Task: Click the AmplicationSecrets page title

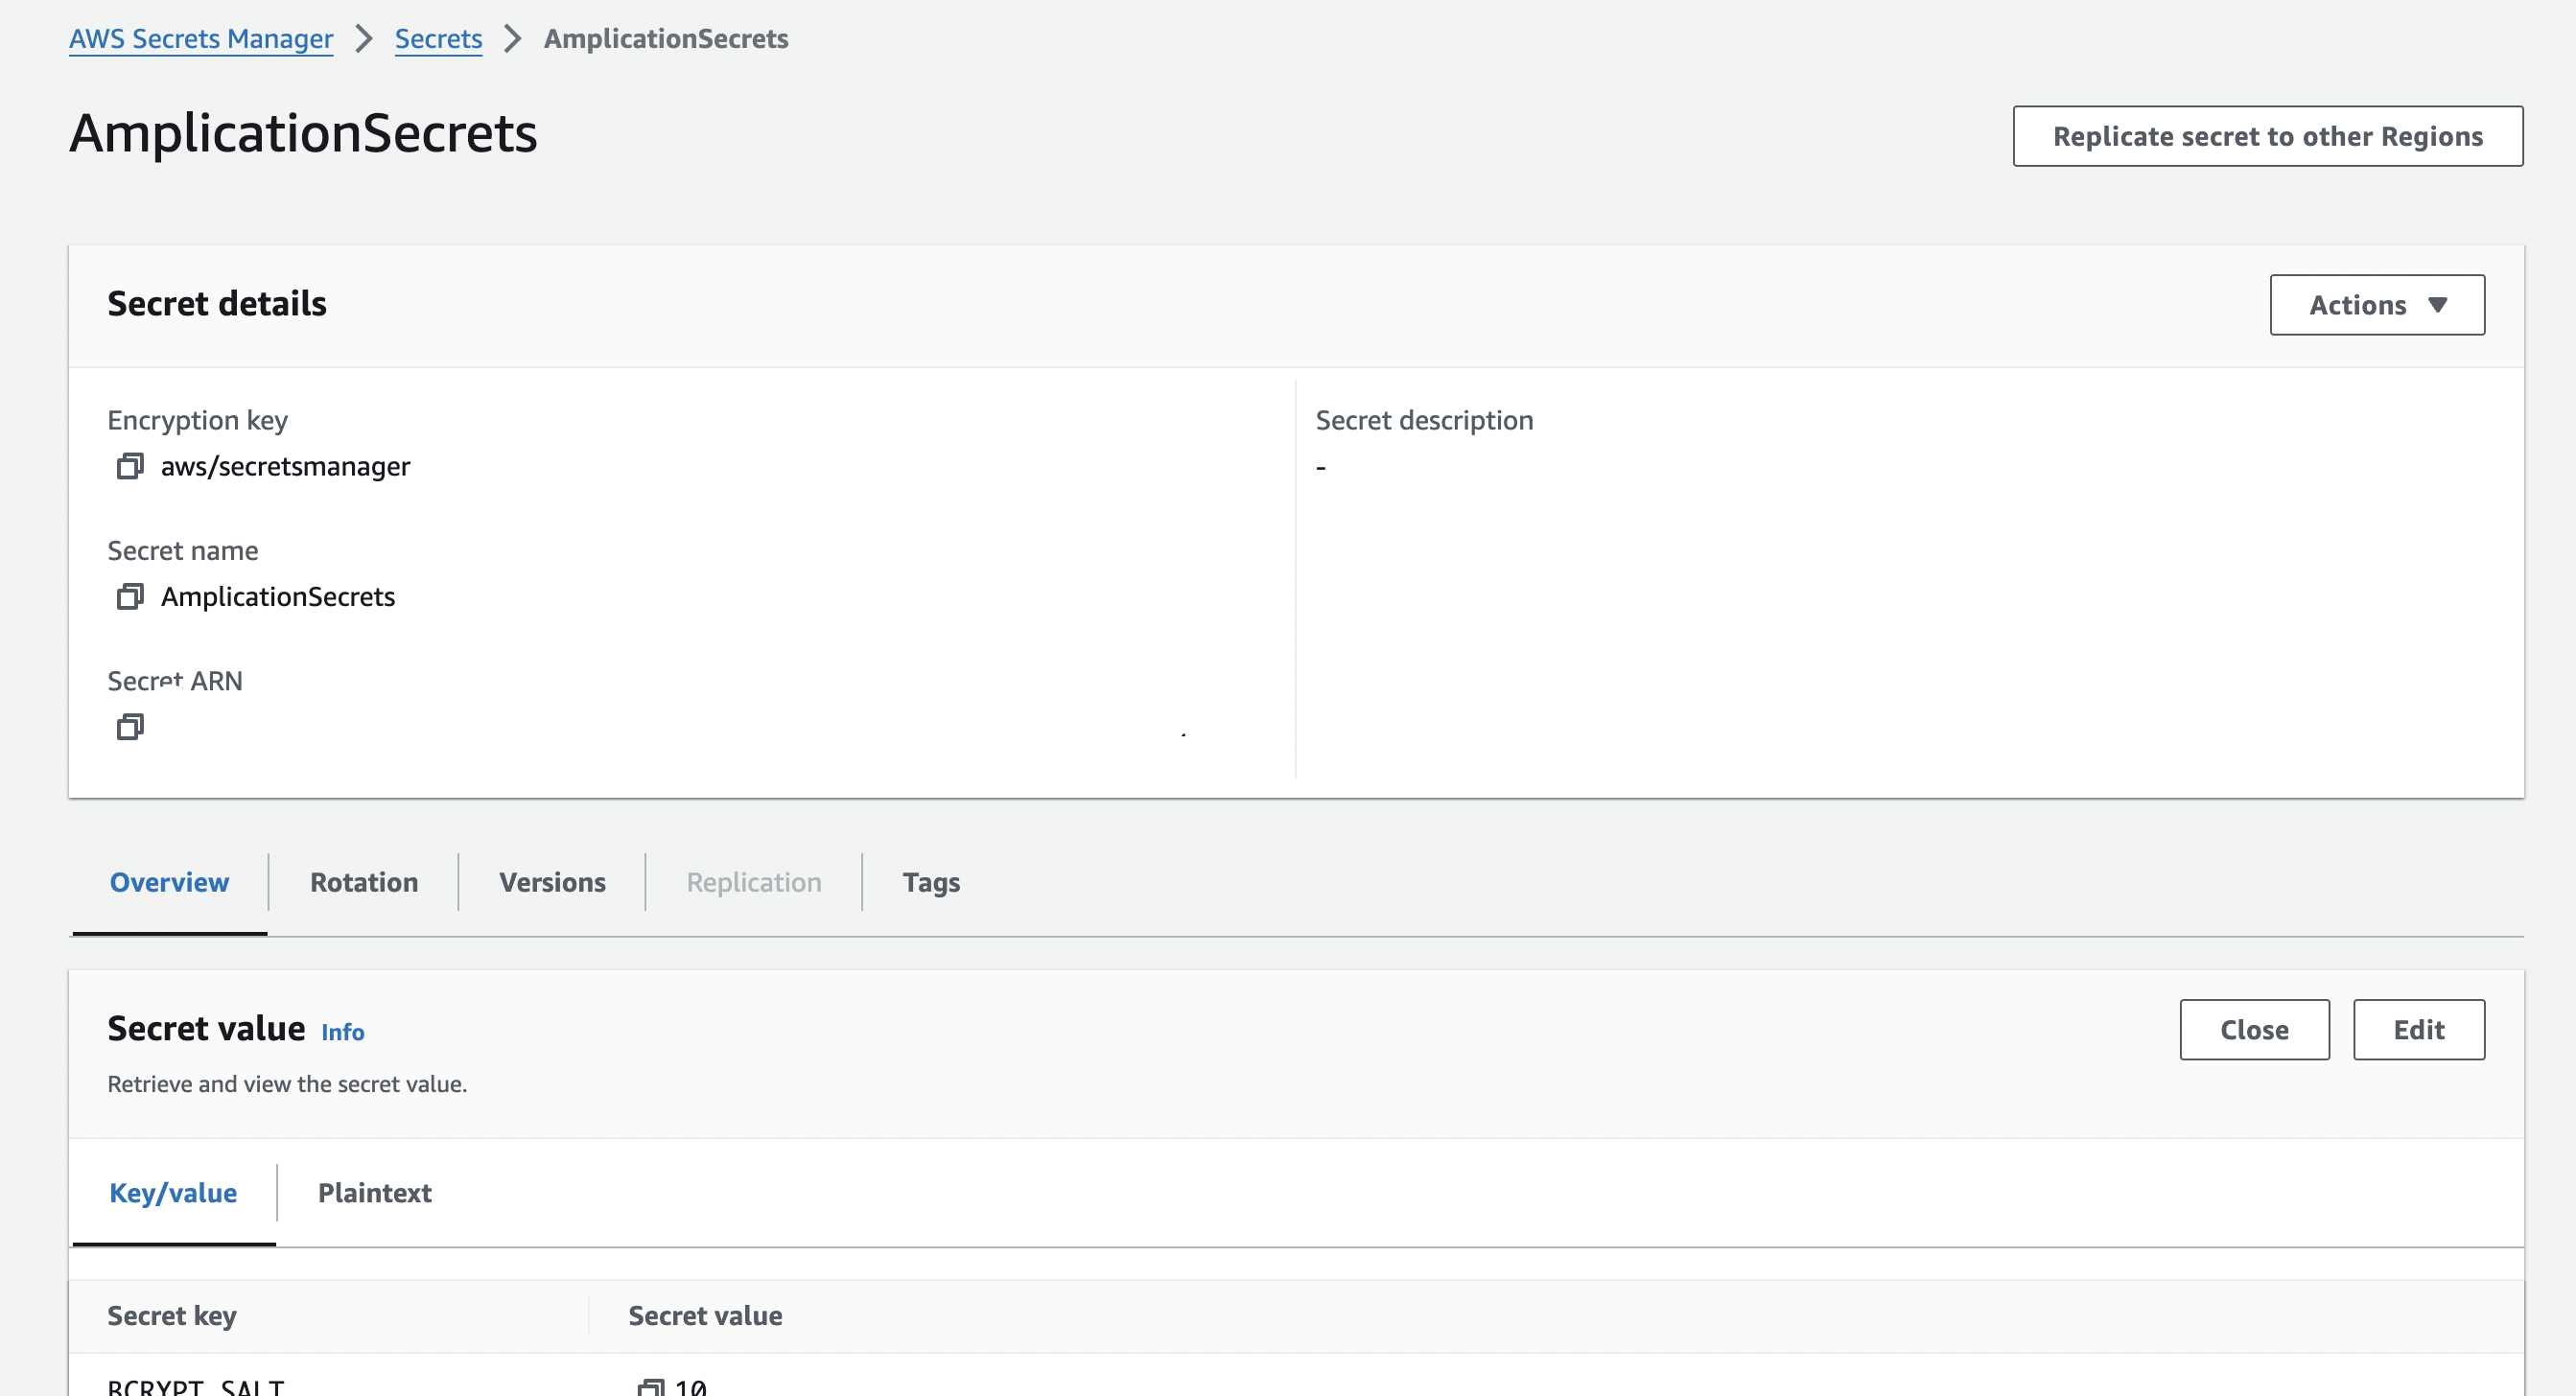Action: coord(303,133)
